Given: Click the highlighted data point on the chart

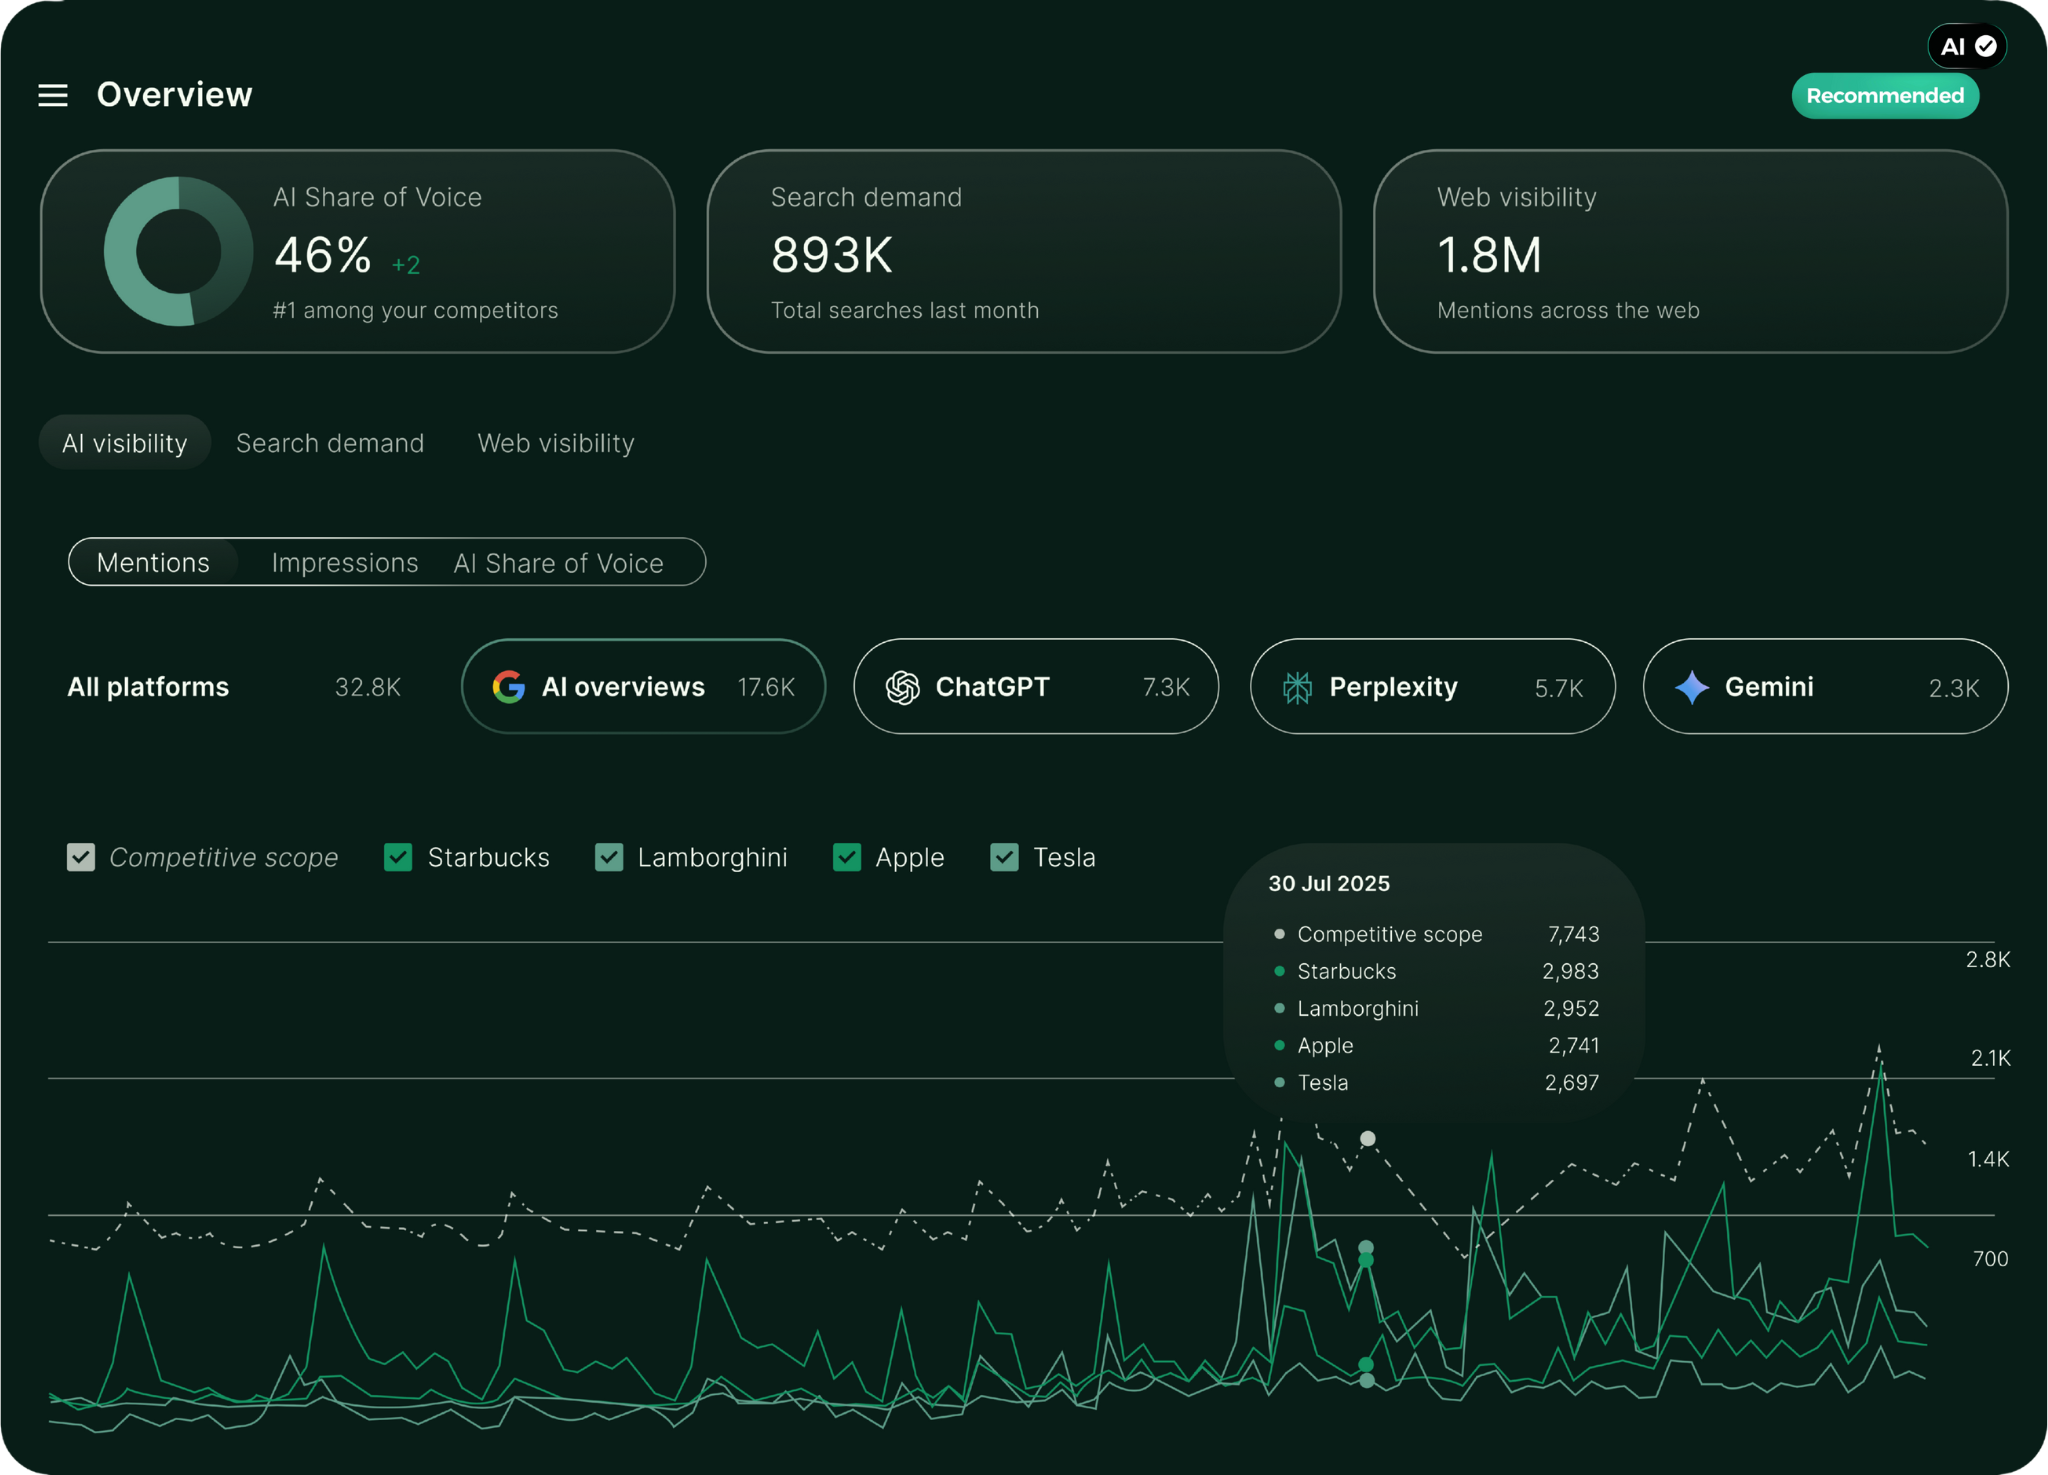Looking at the screenshot, I should (x=1366, y=1137).
